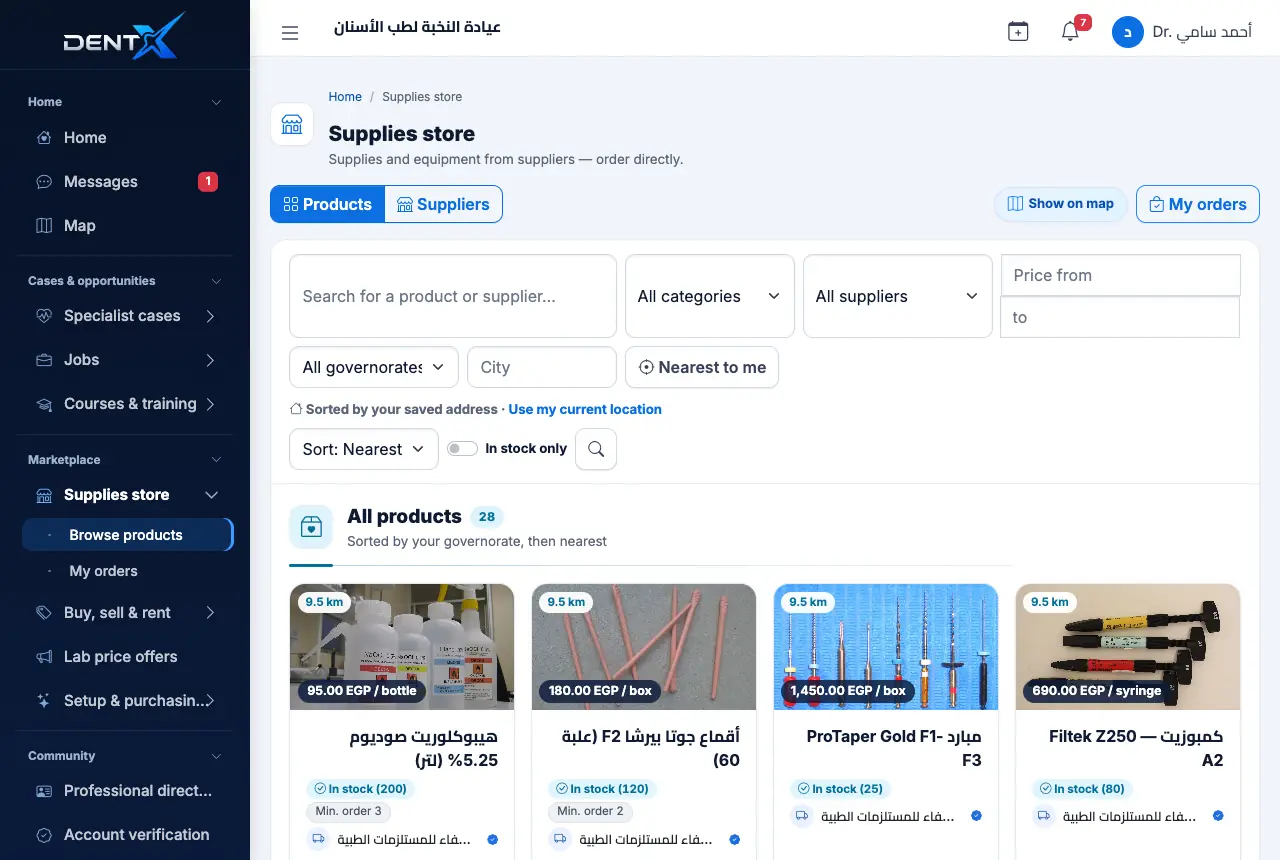Click the DentX logo
1280x860 pixels.
pos(124,36)
